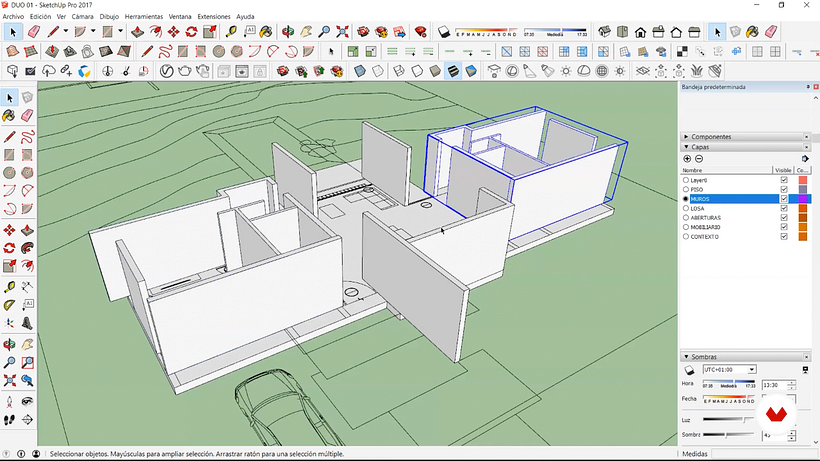Click the 3D Text/Text label tool icon
Image resolution: width=820 pixels, height=461 pixels.
point(249,32)
